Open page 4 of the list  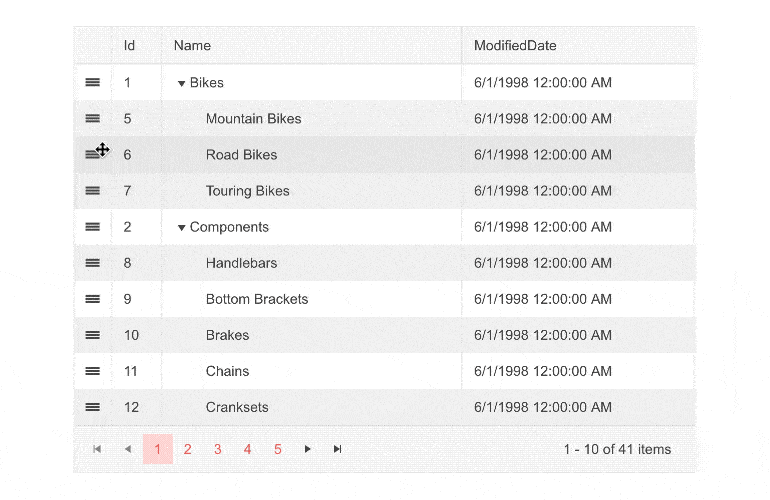(247, 449)
